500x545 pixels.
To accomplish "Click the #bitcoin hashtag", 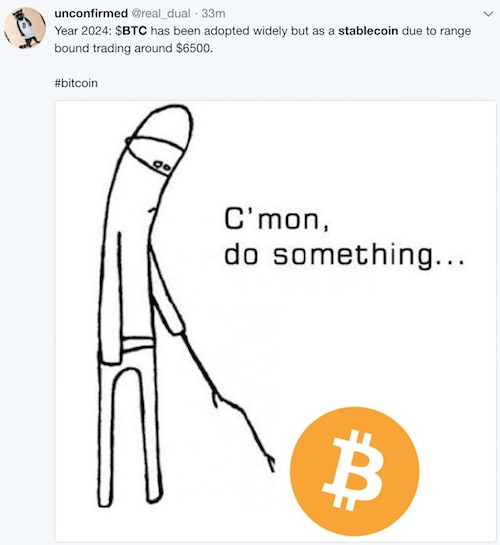I will pyautogui.click(x=76, y=83).
